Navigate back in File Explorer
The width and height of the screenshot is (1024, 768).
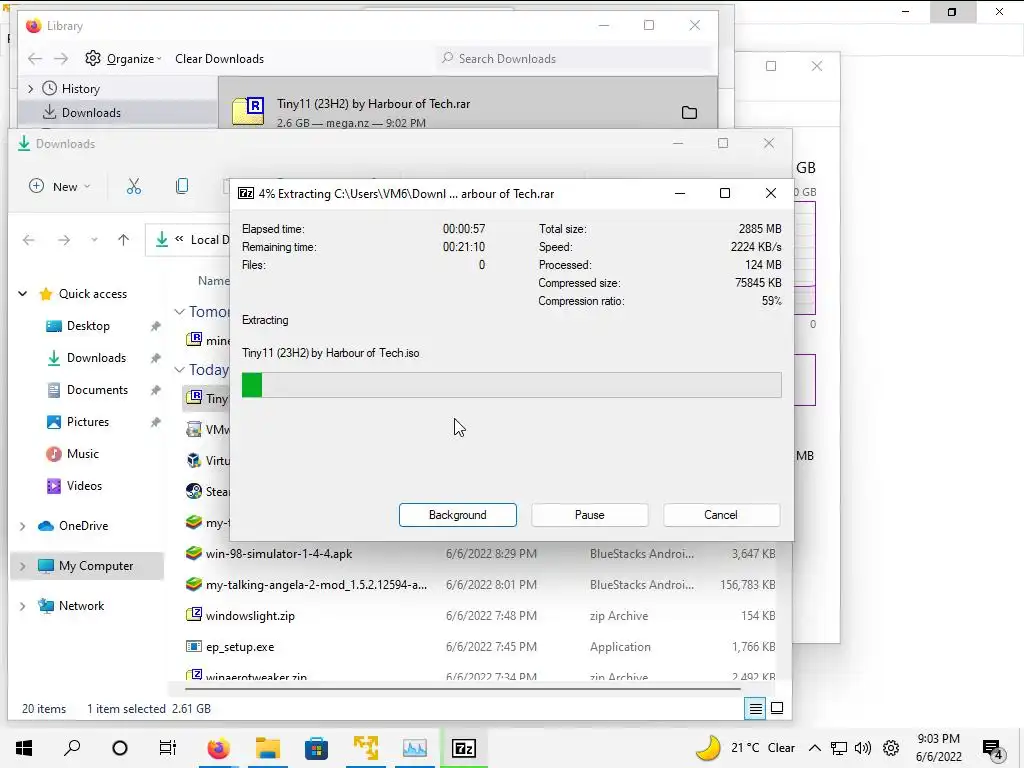[29, 240]
